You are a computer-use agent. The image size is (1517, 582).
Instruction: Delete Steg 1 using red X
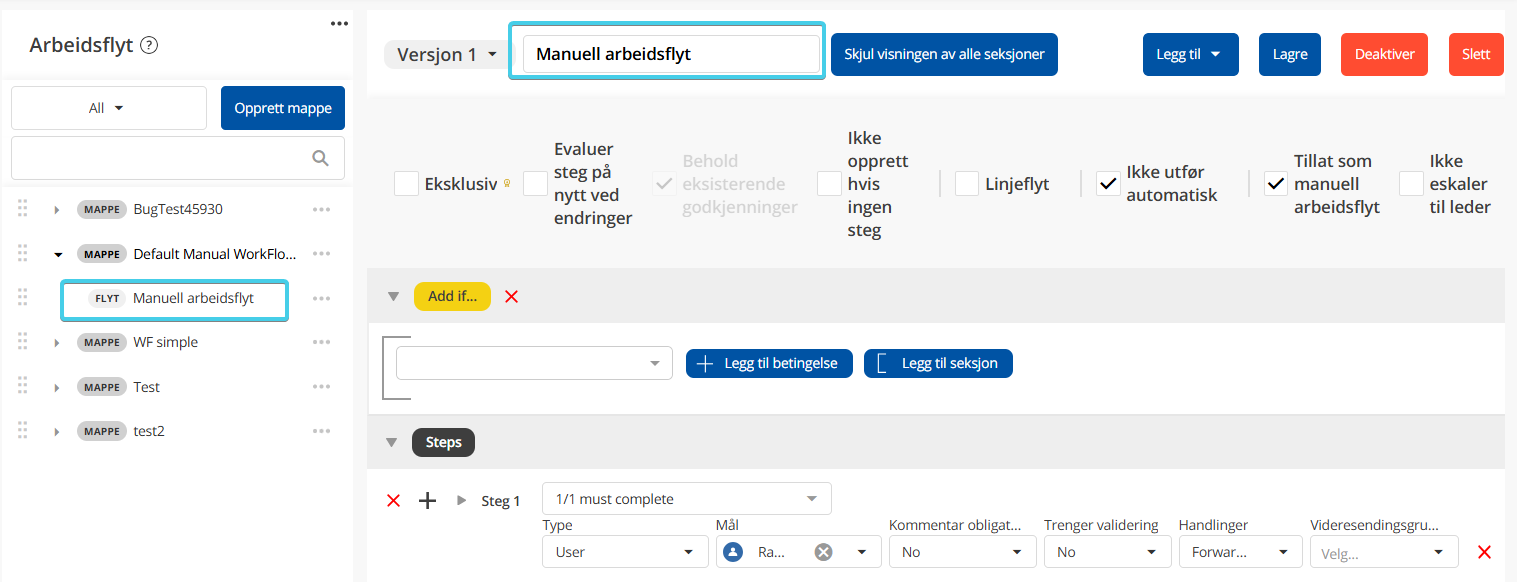(393, 501)
